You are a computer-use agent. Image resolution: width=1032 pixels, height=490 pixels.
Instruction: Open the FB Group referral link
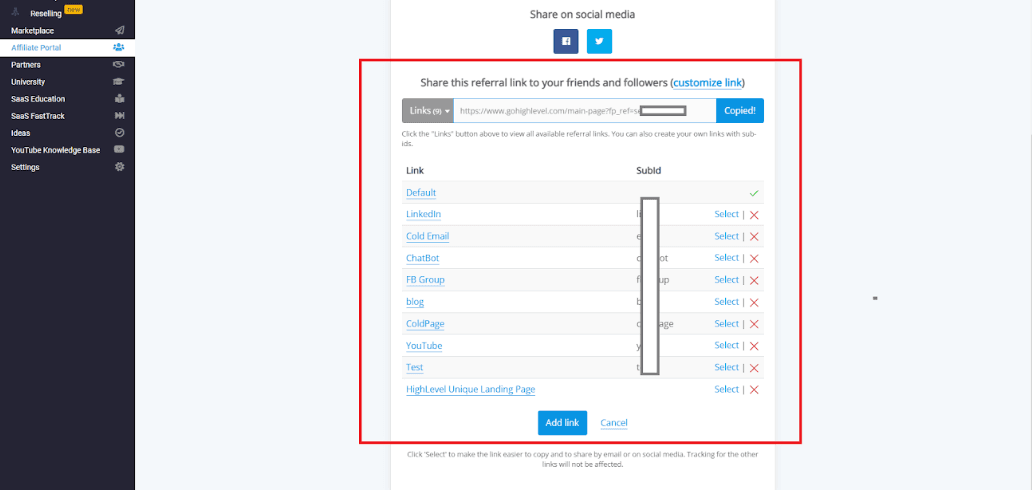pos(425,280)
